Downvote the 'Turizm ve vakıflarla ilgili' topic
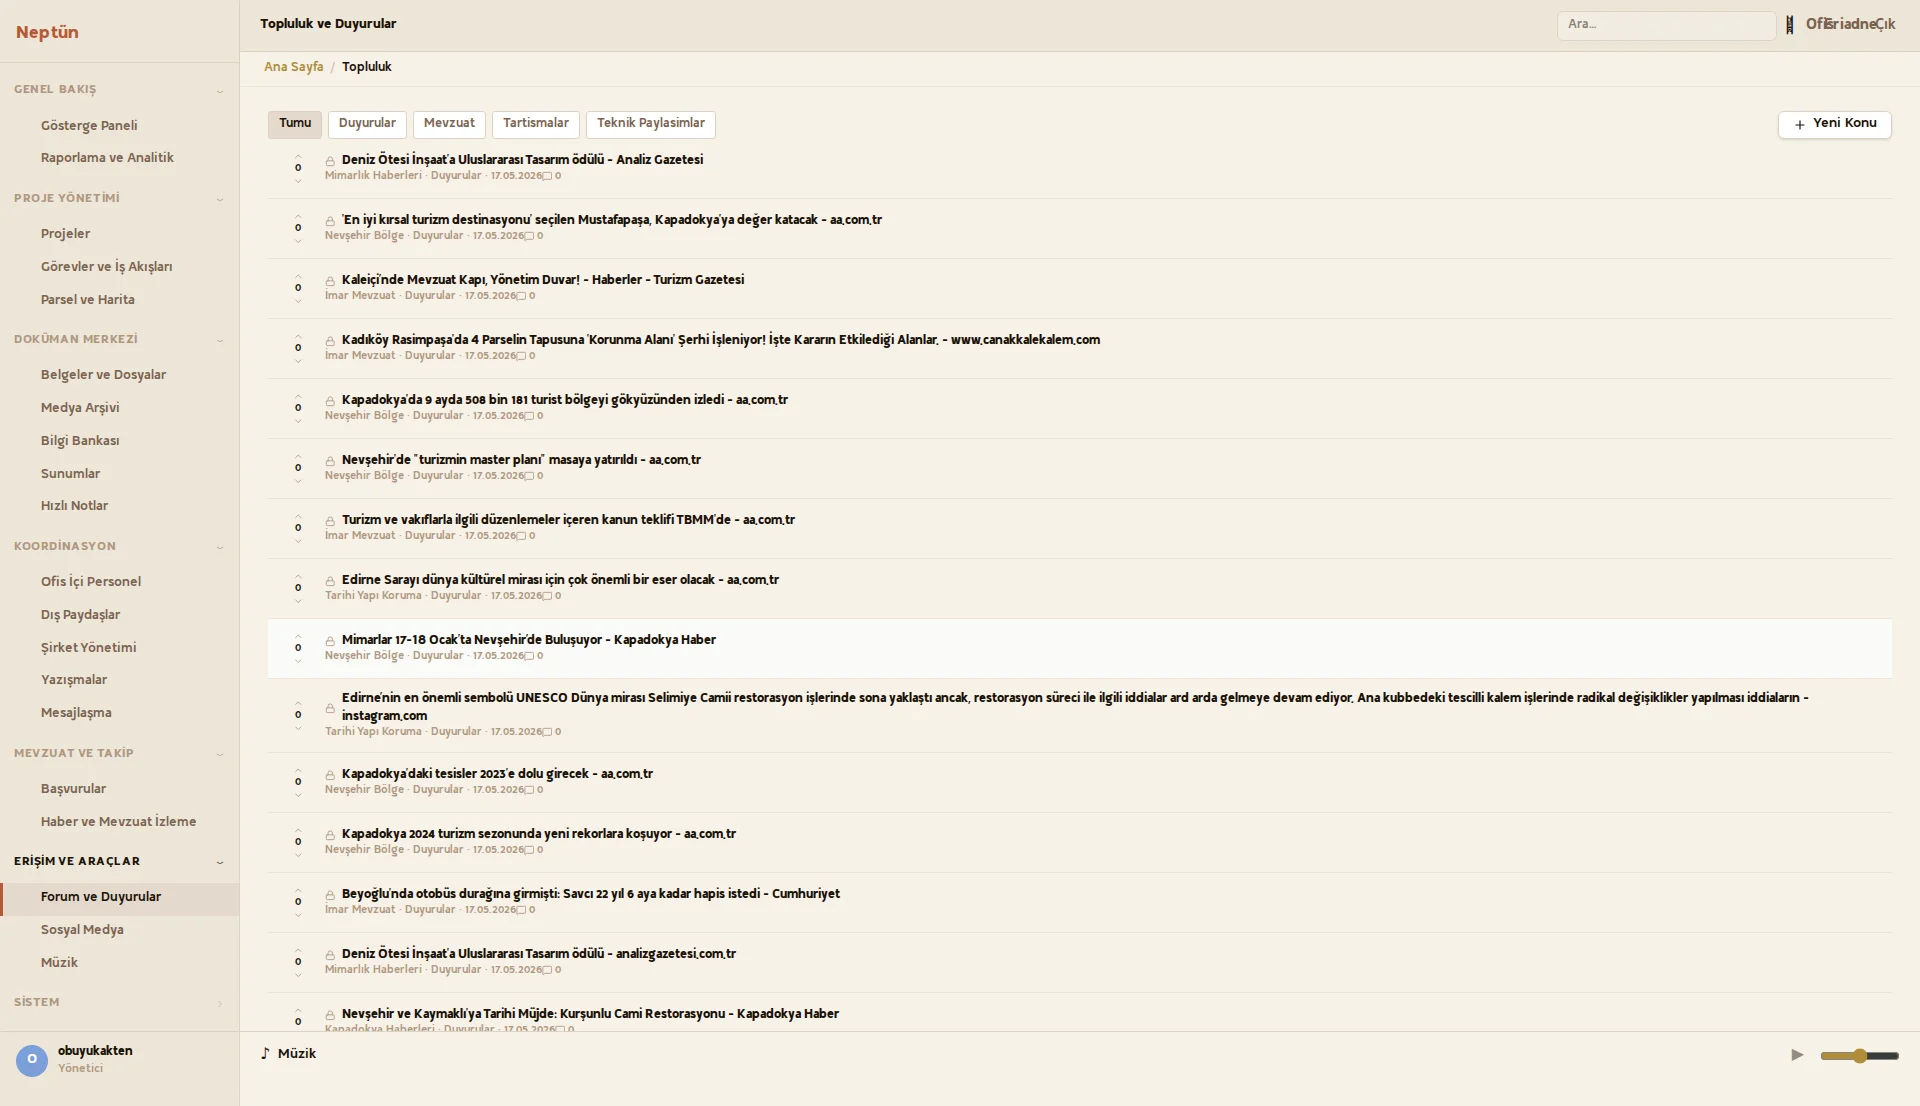The image size is (1920, 1106). 298,540
